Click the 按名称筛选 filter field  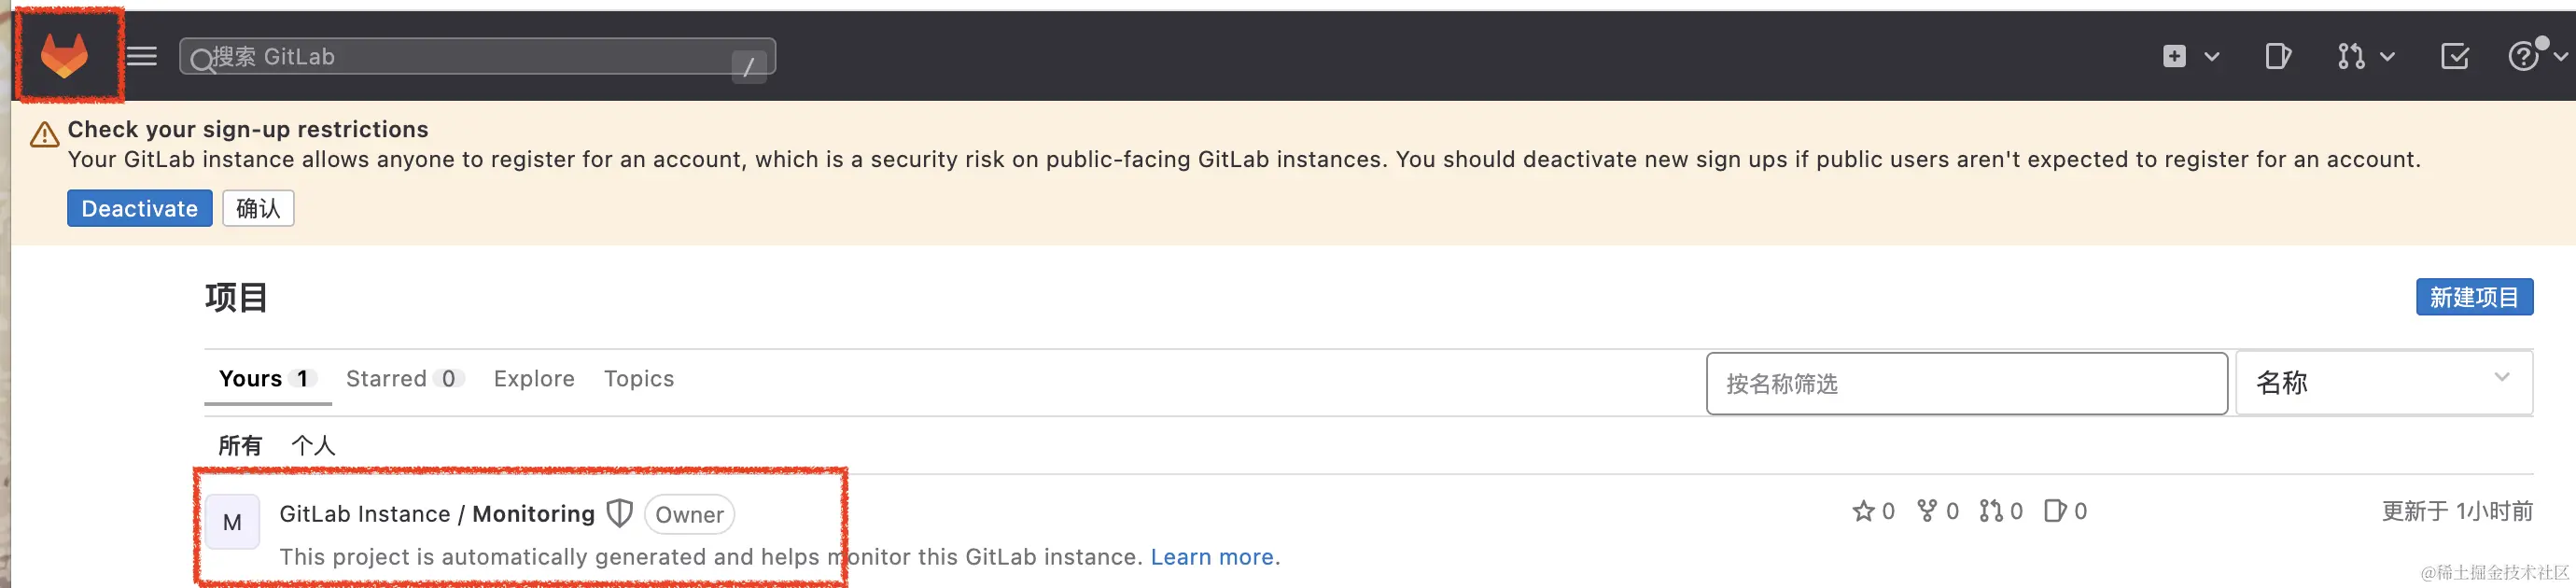(x=1965, y=383)
